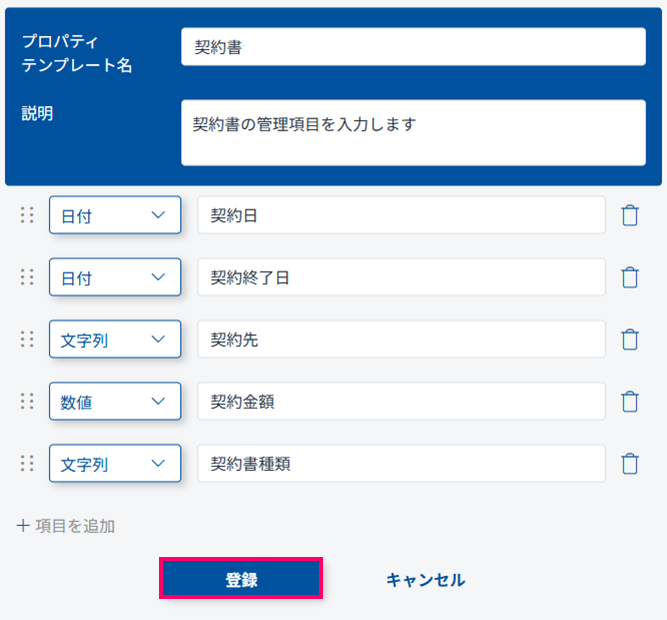Image resolution: width=667 pixels, height=620 pixels.
Task: Click 項目を追加 to add an item
Action: (66, 525)
